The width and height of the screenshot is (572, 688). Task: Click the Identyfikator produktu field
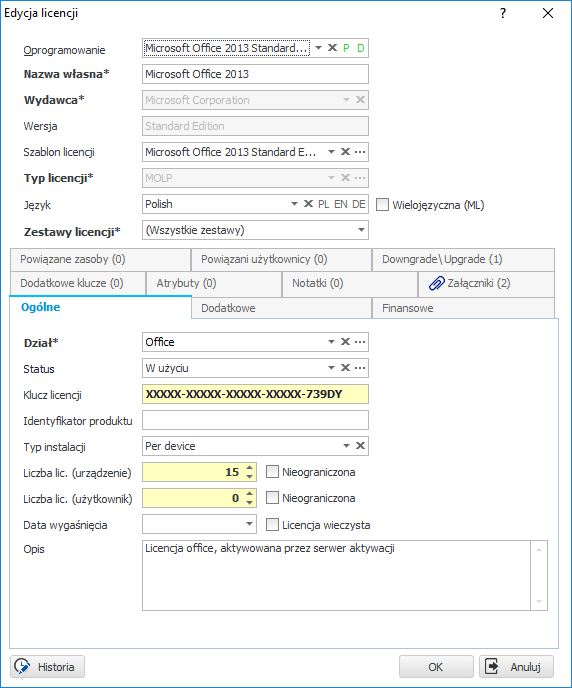(255, 420)
